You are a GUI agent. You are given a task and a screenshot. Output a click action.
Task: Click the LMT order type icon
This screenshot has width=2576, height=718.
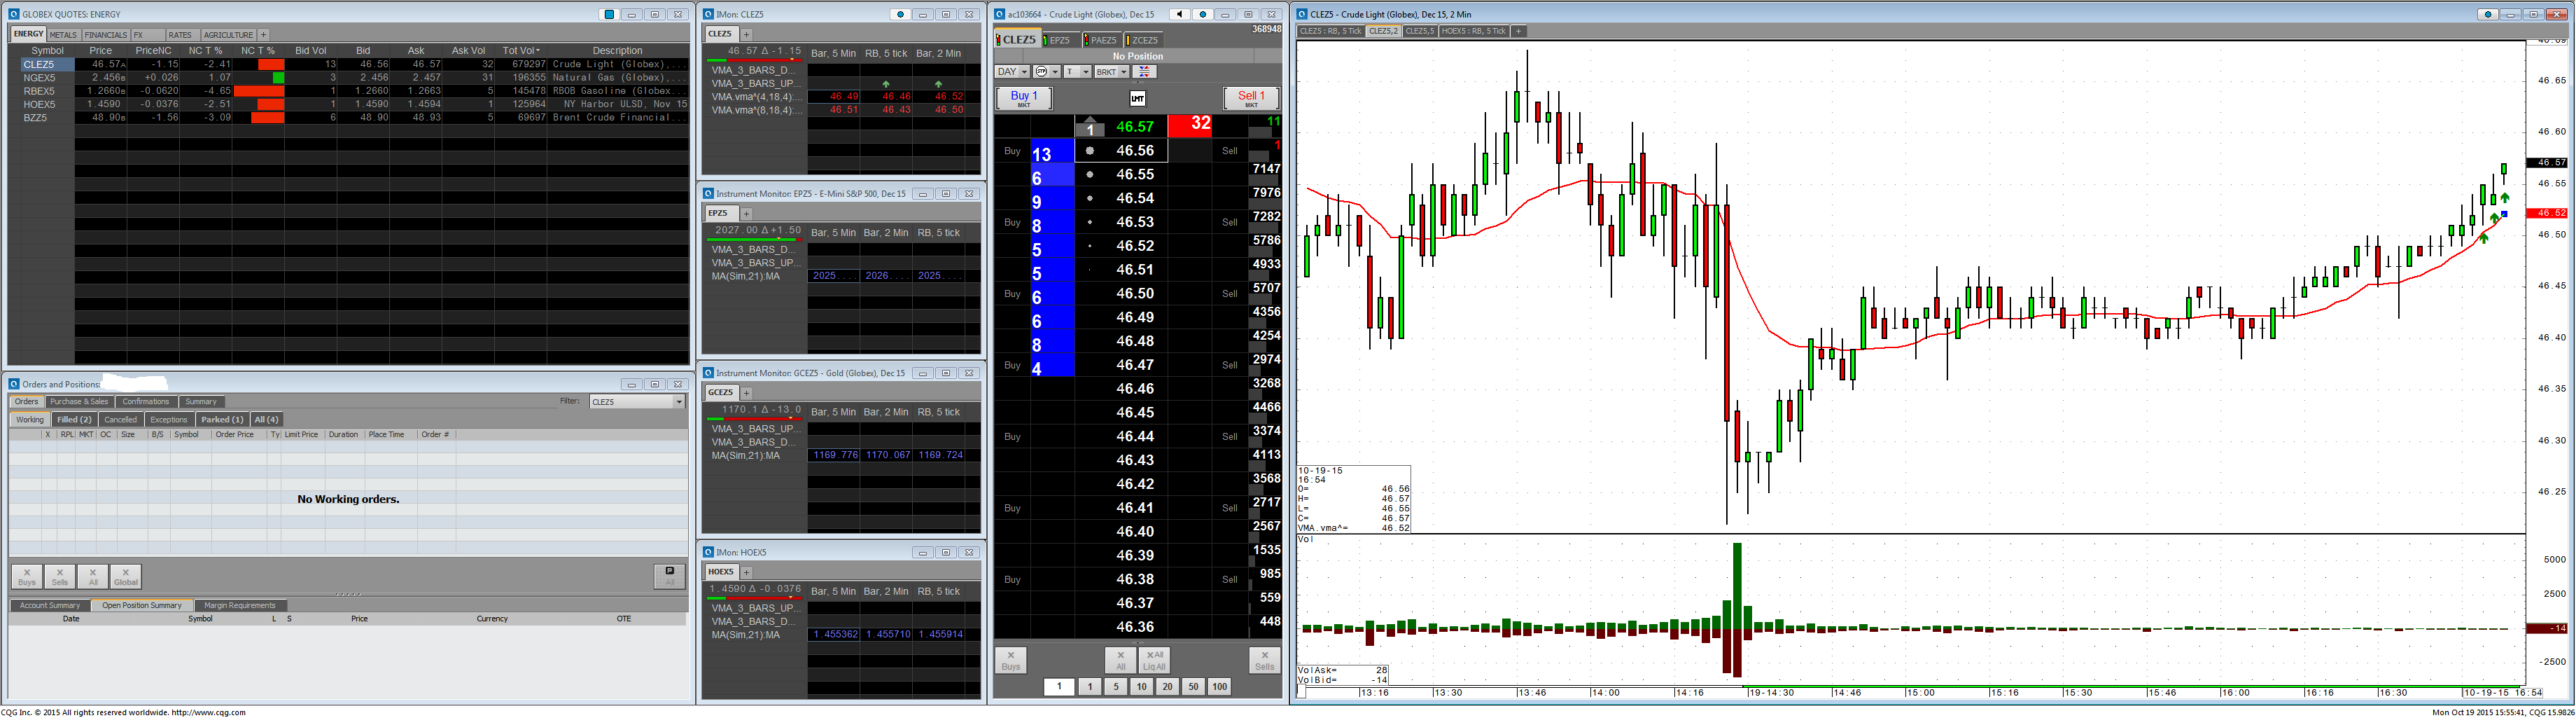click(1137, 98)
